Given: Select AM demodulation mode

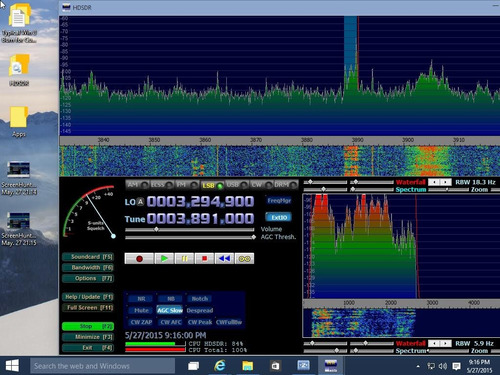Looking at the screenshot, I should (137, 185).
